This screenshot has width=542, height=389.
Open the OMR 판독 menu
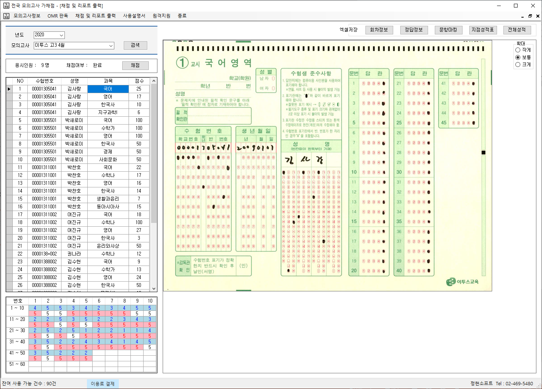pyautogui.click(x=57, y=16)
